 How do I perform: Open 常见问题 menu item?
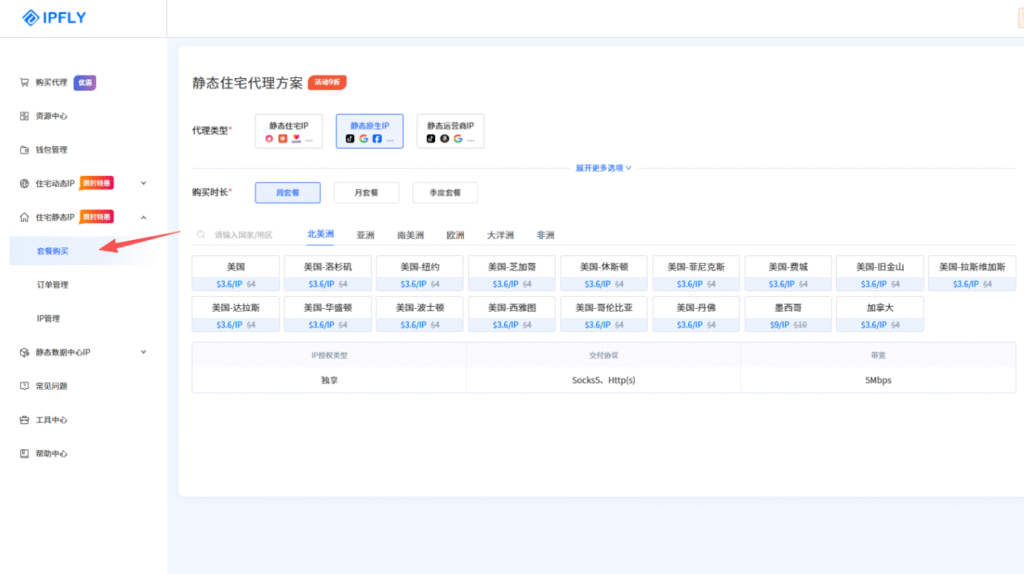pos(52,386)
